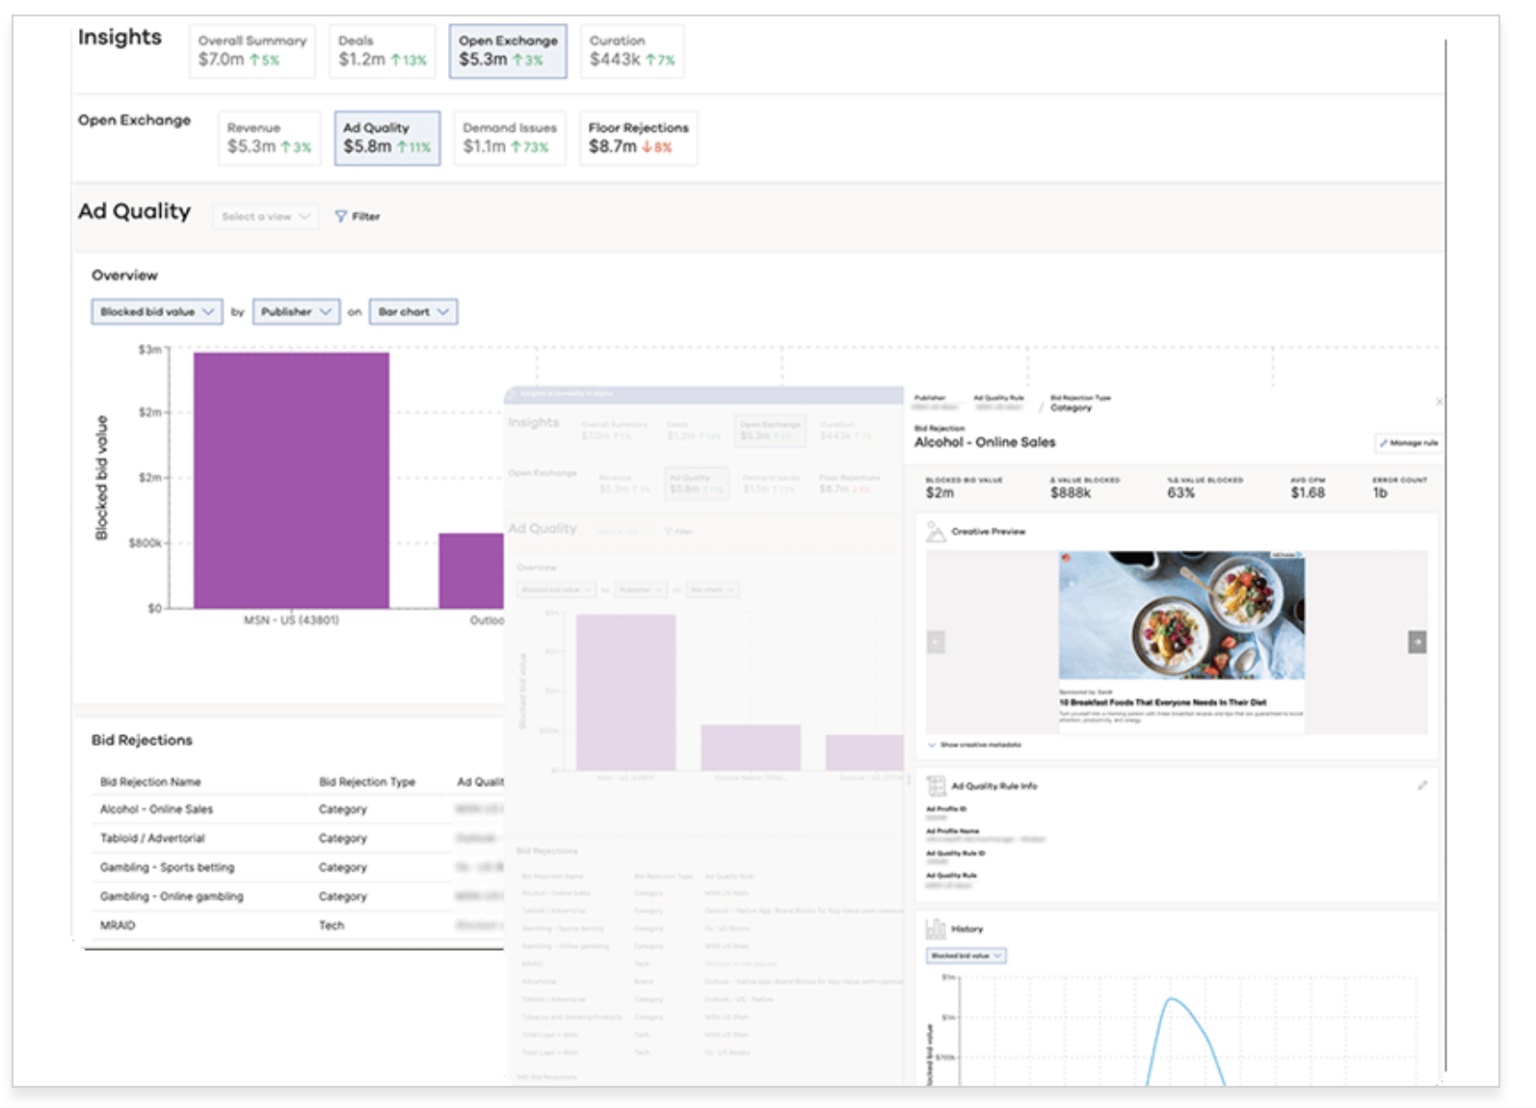Screen dimensions: 1536x1108
Task: Click the History bar-chart icon
Action: click(x=938, y=928)
